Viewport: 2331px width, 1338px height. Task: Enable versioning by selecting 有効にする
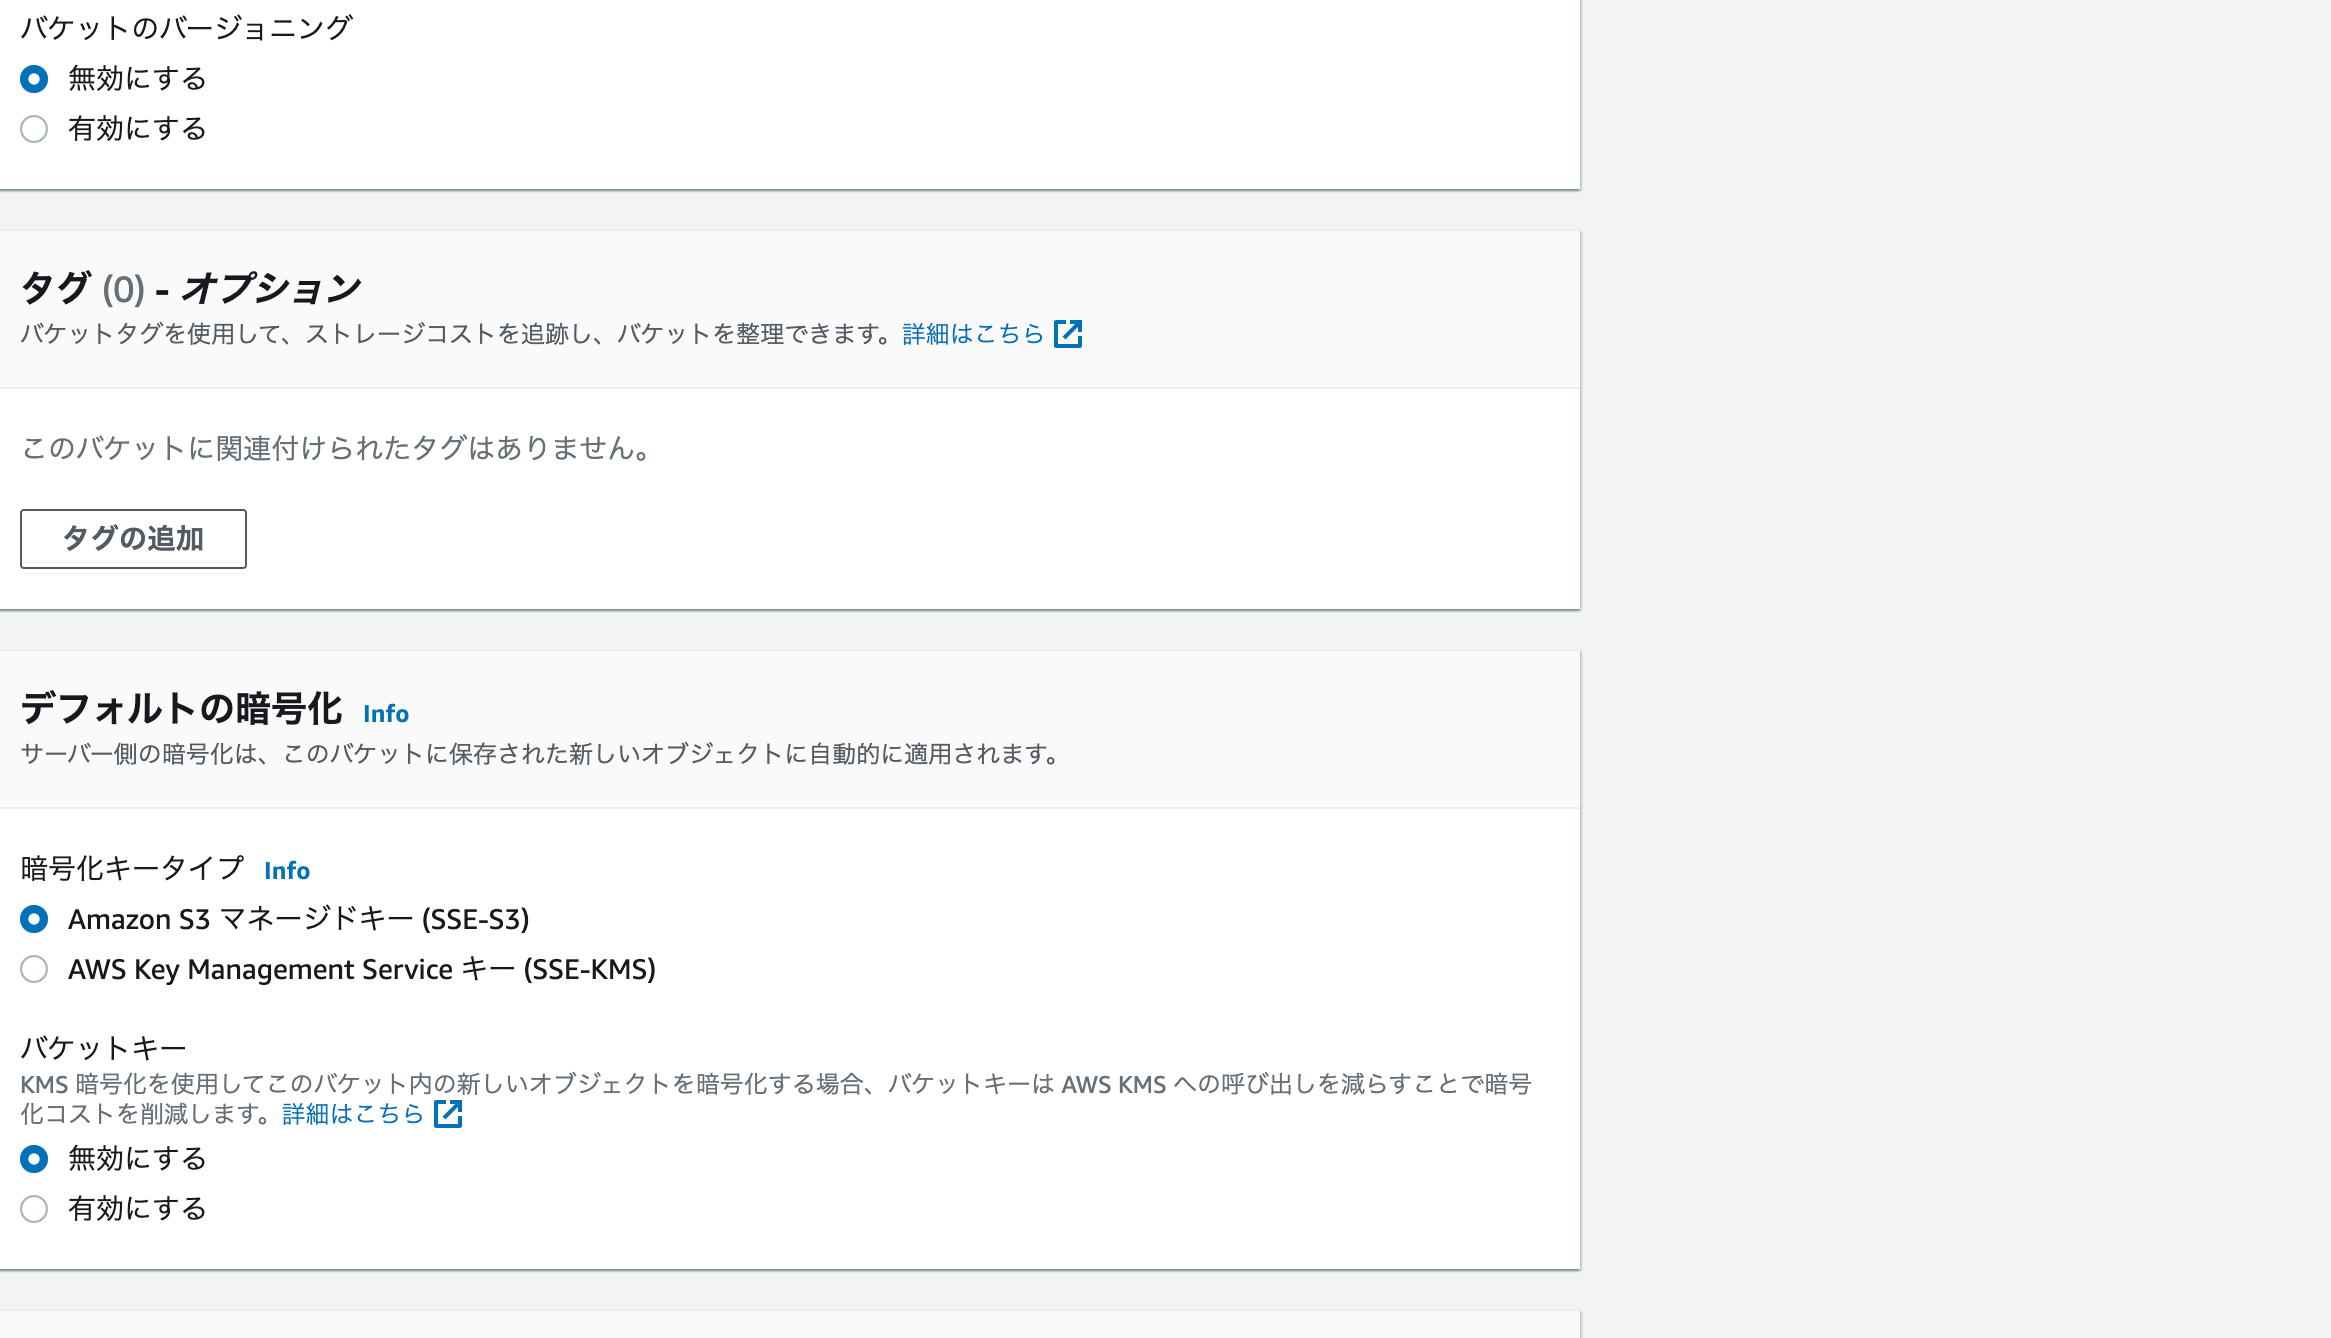(35, 128)
